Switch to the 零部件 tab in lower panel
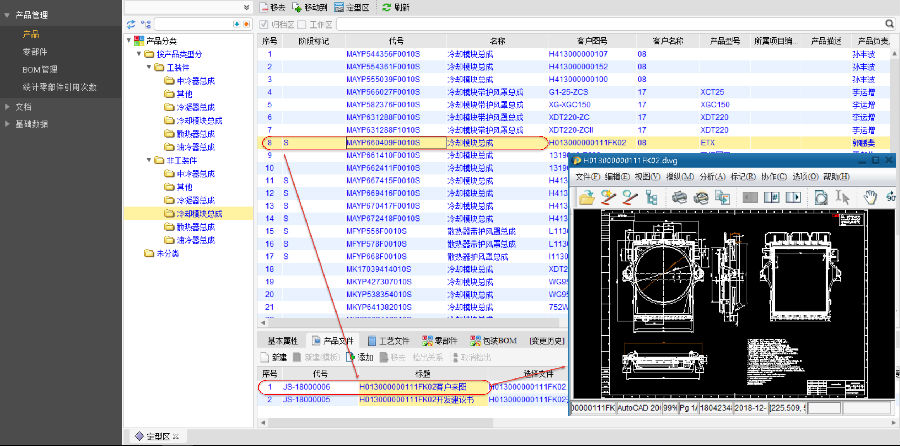This screenshot has width=900, height=446. point(440,340)
